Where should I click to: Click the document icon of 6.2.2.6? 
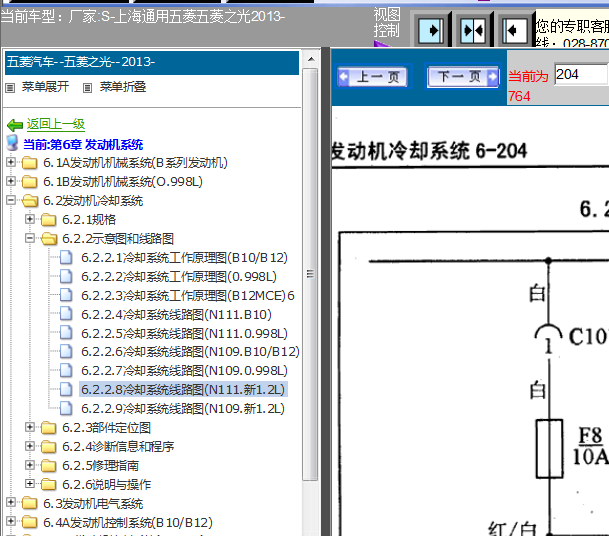66,351
